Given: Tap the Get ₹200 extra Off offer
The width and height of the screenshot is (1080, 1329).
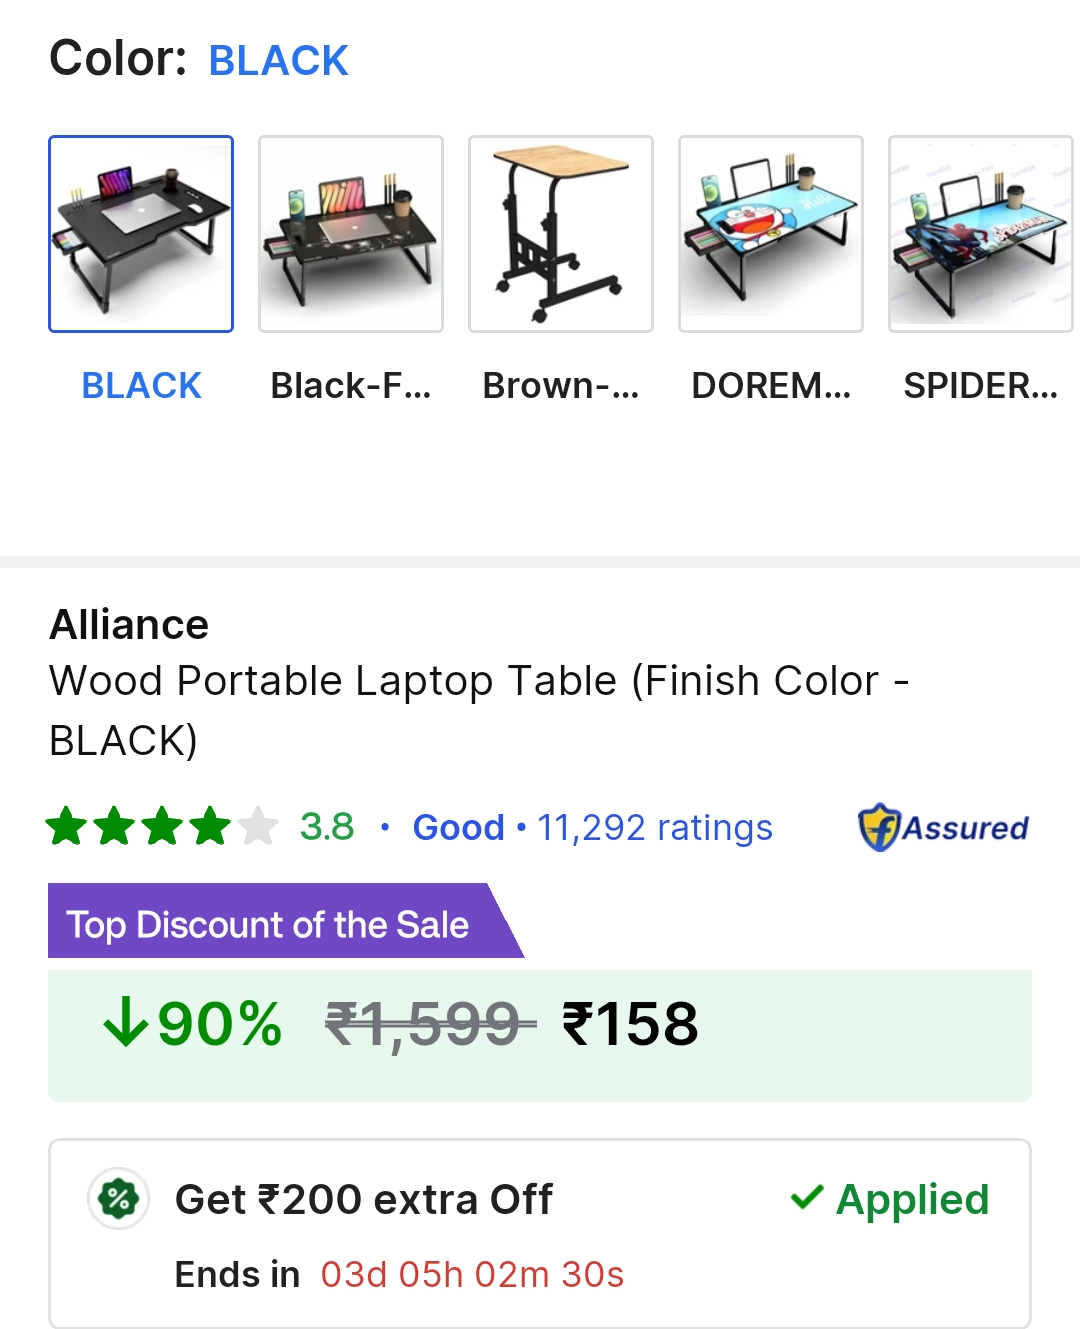Looking at the screenshot, I should tap(364, 1199).
